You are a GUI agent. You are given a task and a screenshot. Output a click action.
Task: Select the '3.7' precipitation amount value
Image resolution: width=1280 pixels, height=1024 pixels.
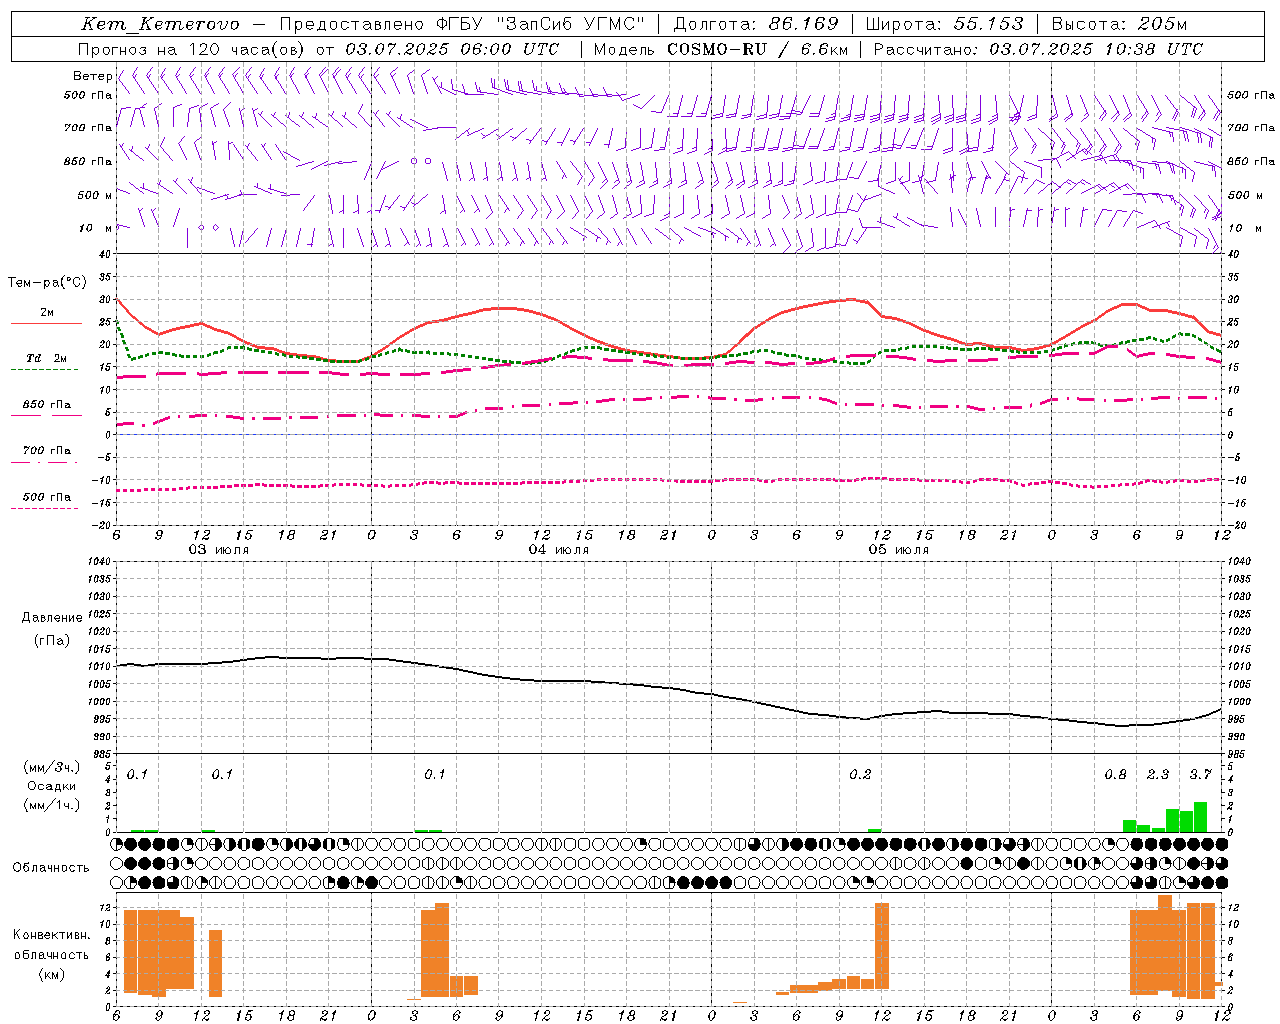[1200, 775]
